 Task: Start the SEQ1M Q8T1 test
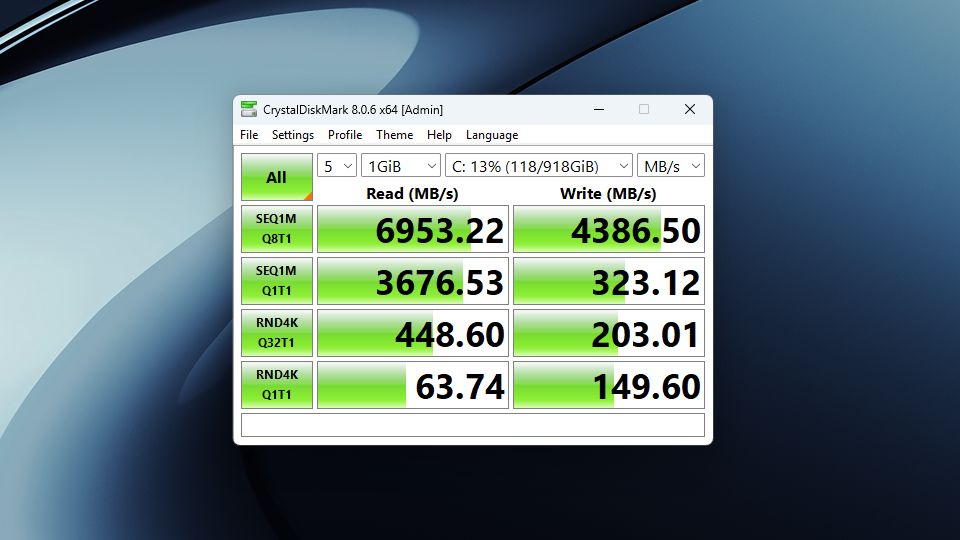click(x=276, y=229)
